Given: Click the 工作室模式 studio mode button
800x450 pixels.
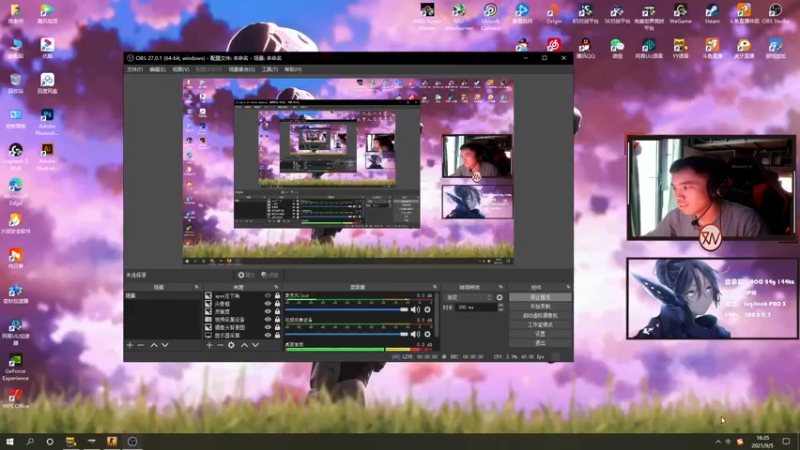Looking at the screenshot, I should pyautogui.click(x=540, y=324).
